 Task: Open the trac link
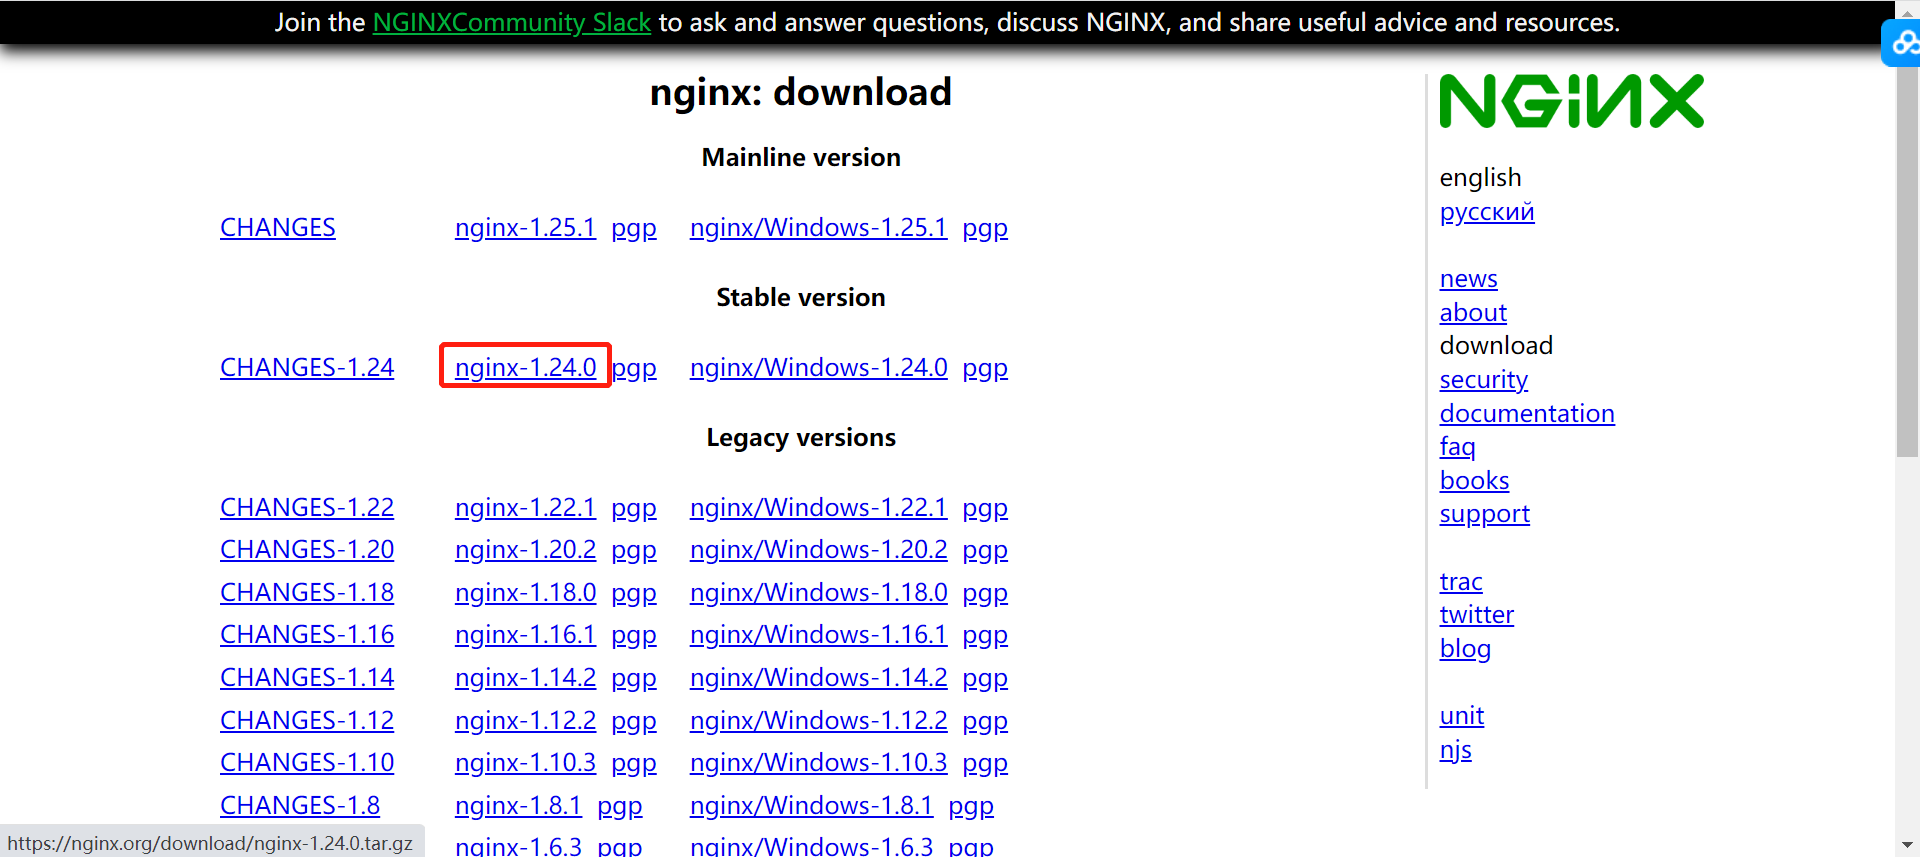pyautogui.click(x=1461, y=582)
